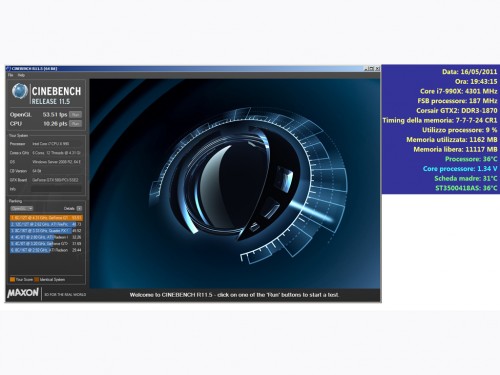The height and width of the screenshot is (375, 500).
Task: Select fifth ranking entry scoring 31.69
Action: 46,244
